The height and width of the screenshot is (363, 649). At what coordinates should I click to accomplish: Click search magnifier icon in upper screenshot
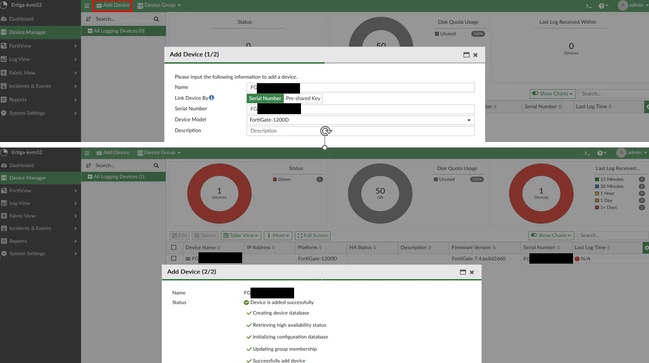pyautogui.click(x=156, y=19)
